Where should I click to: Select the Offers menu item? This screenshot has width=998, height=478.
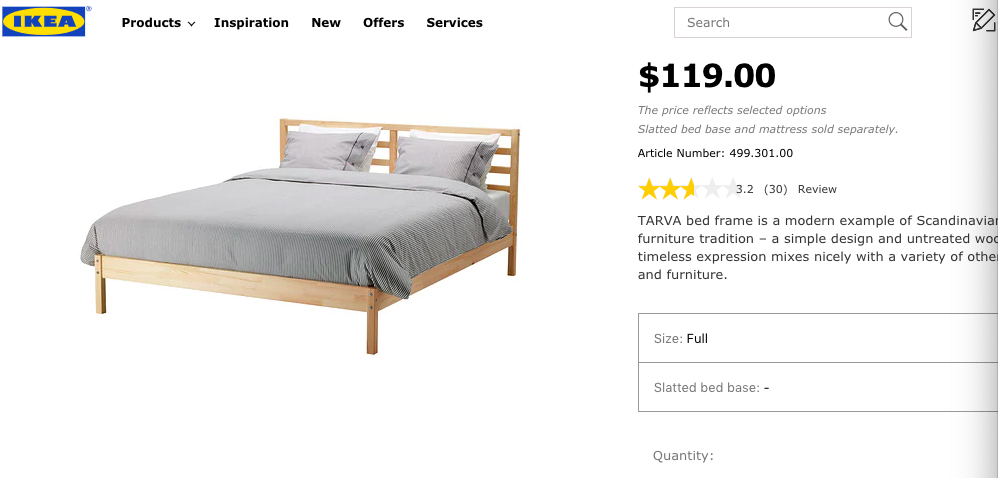tap(384, 23)
